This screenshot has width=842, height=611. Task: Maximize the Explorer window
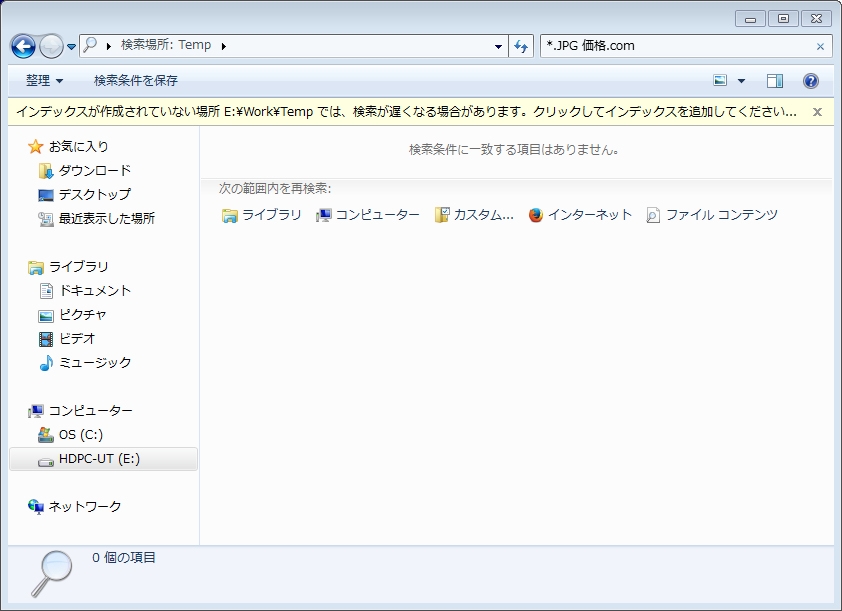point(783,19)
